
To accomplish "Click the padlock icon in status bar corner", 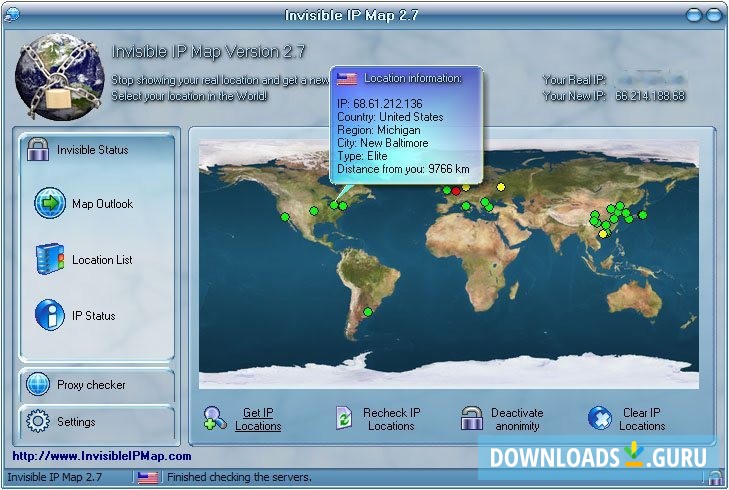I will click(715, 477).
